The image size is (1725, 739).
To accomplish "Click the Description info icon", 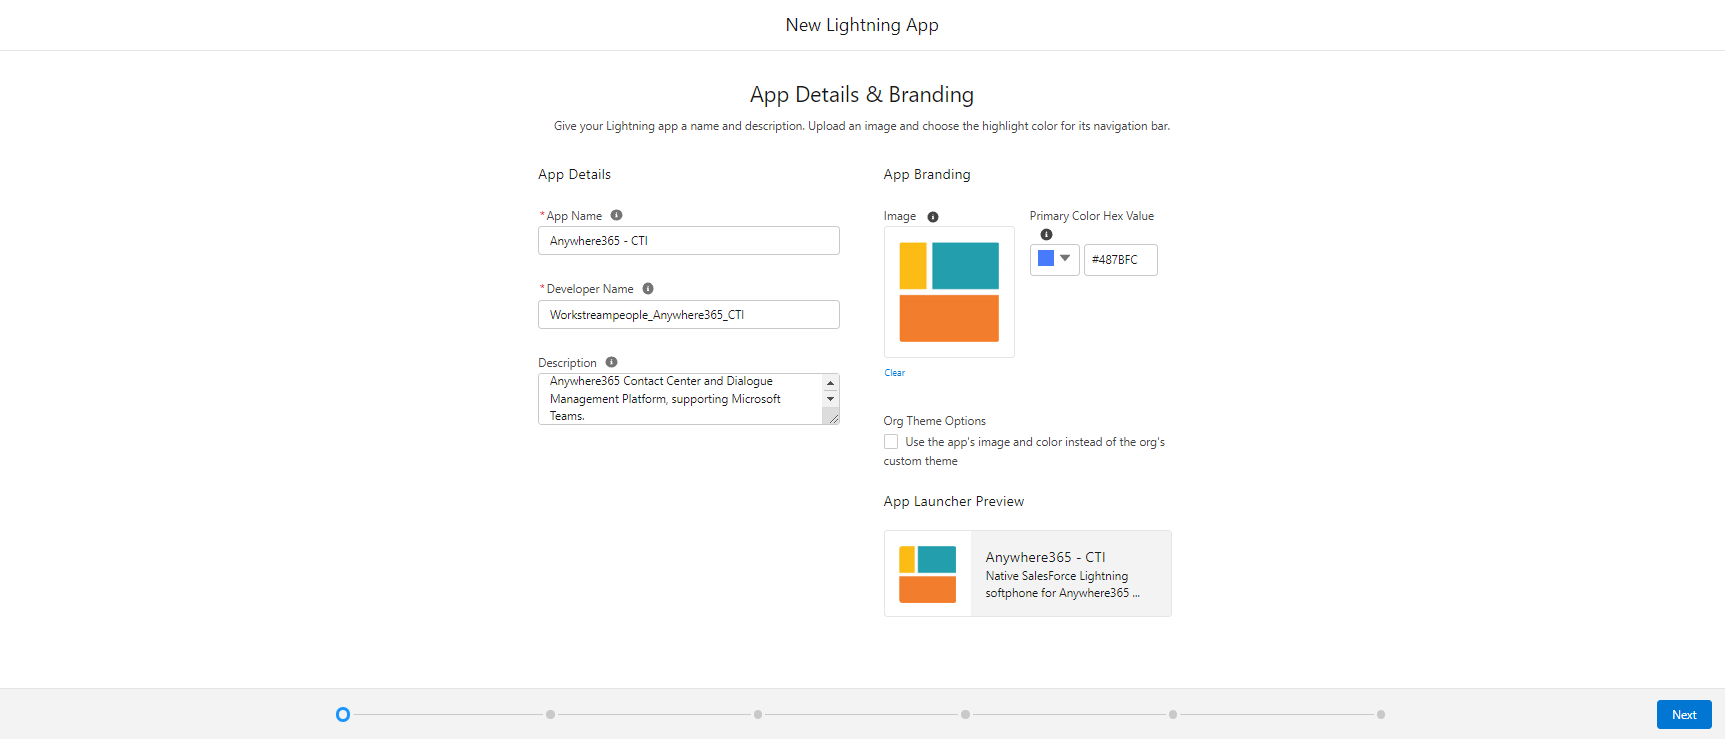I will (x=611, y=362).
